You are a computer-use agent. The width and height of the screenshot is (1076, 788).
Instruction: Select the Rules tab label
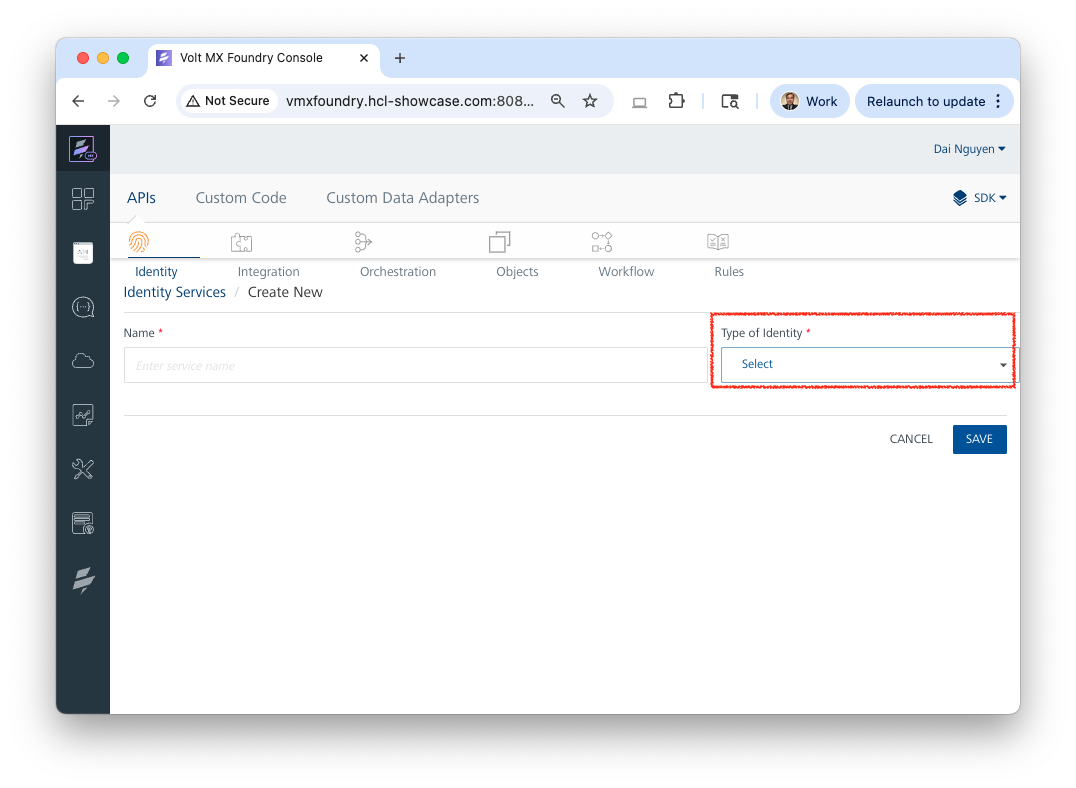pyautogui.click(x=729, y=272)
